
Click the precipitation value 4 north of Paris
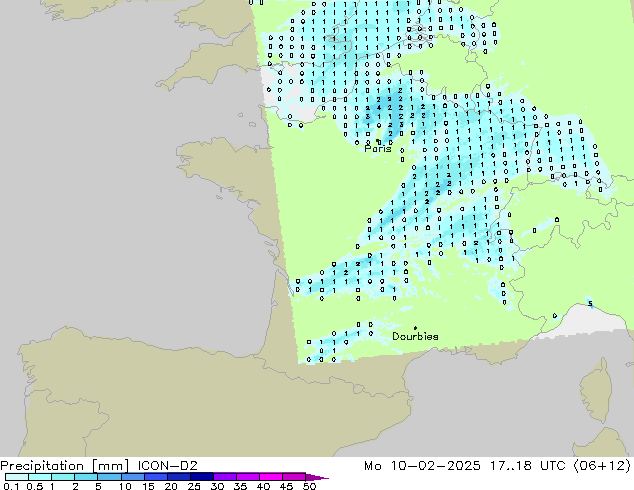tap(379, 108)
